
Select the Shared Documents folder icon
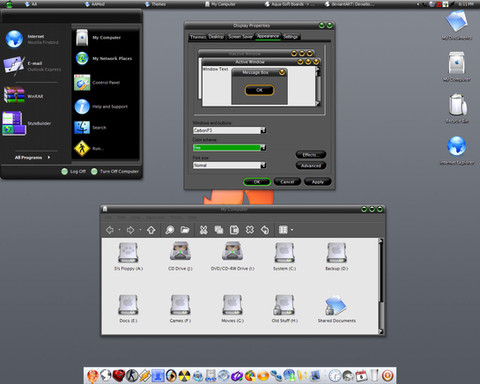click(335, 305)
